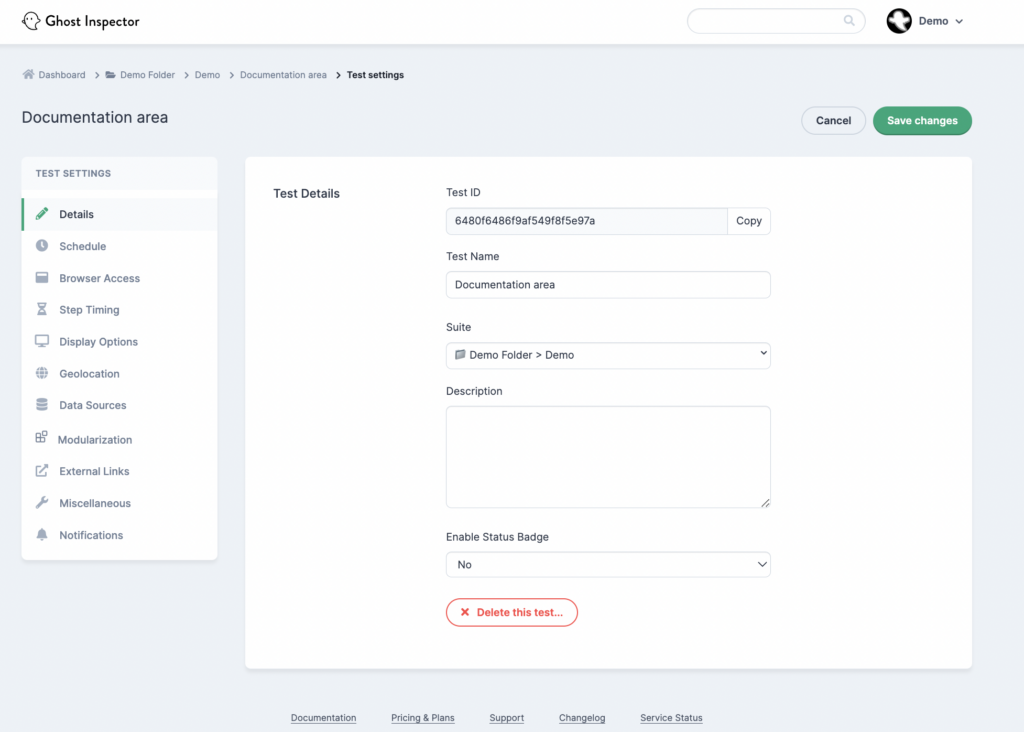
Task: Click the Dashboard home icon in breadcrumb
Action: pyautogui.click(x=28, y=74)
